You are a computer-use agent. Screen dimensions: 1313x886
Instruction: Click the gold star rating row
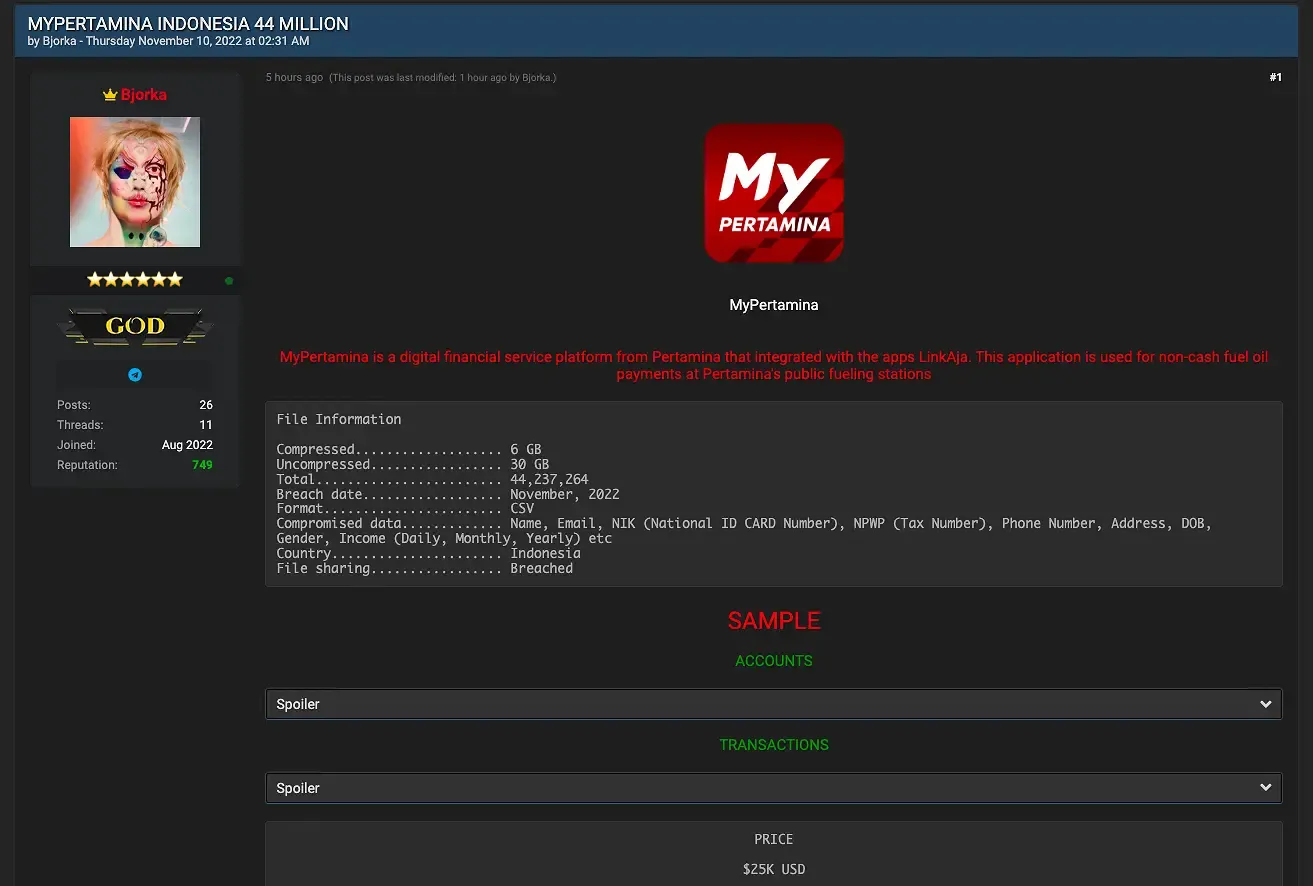coord(135,280)
